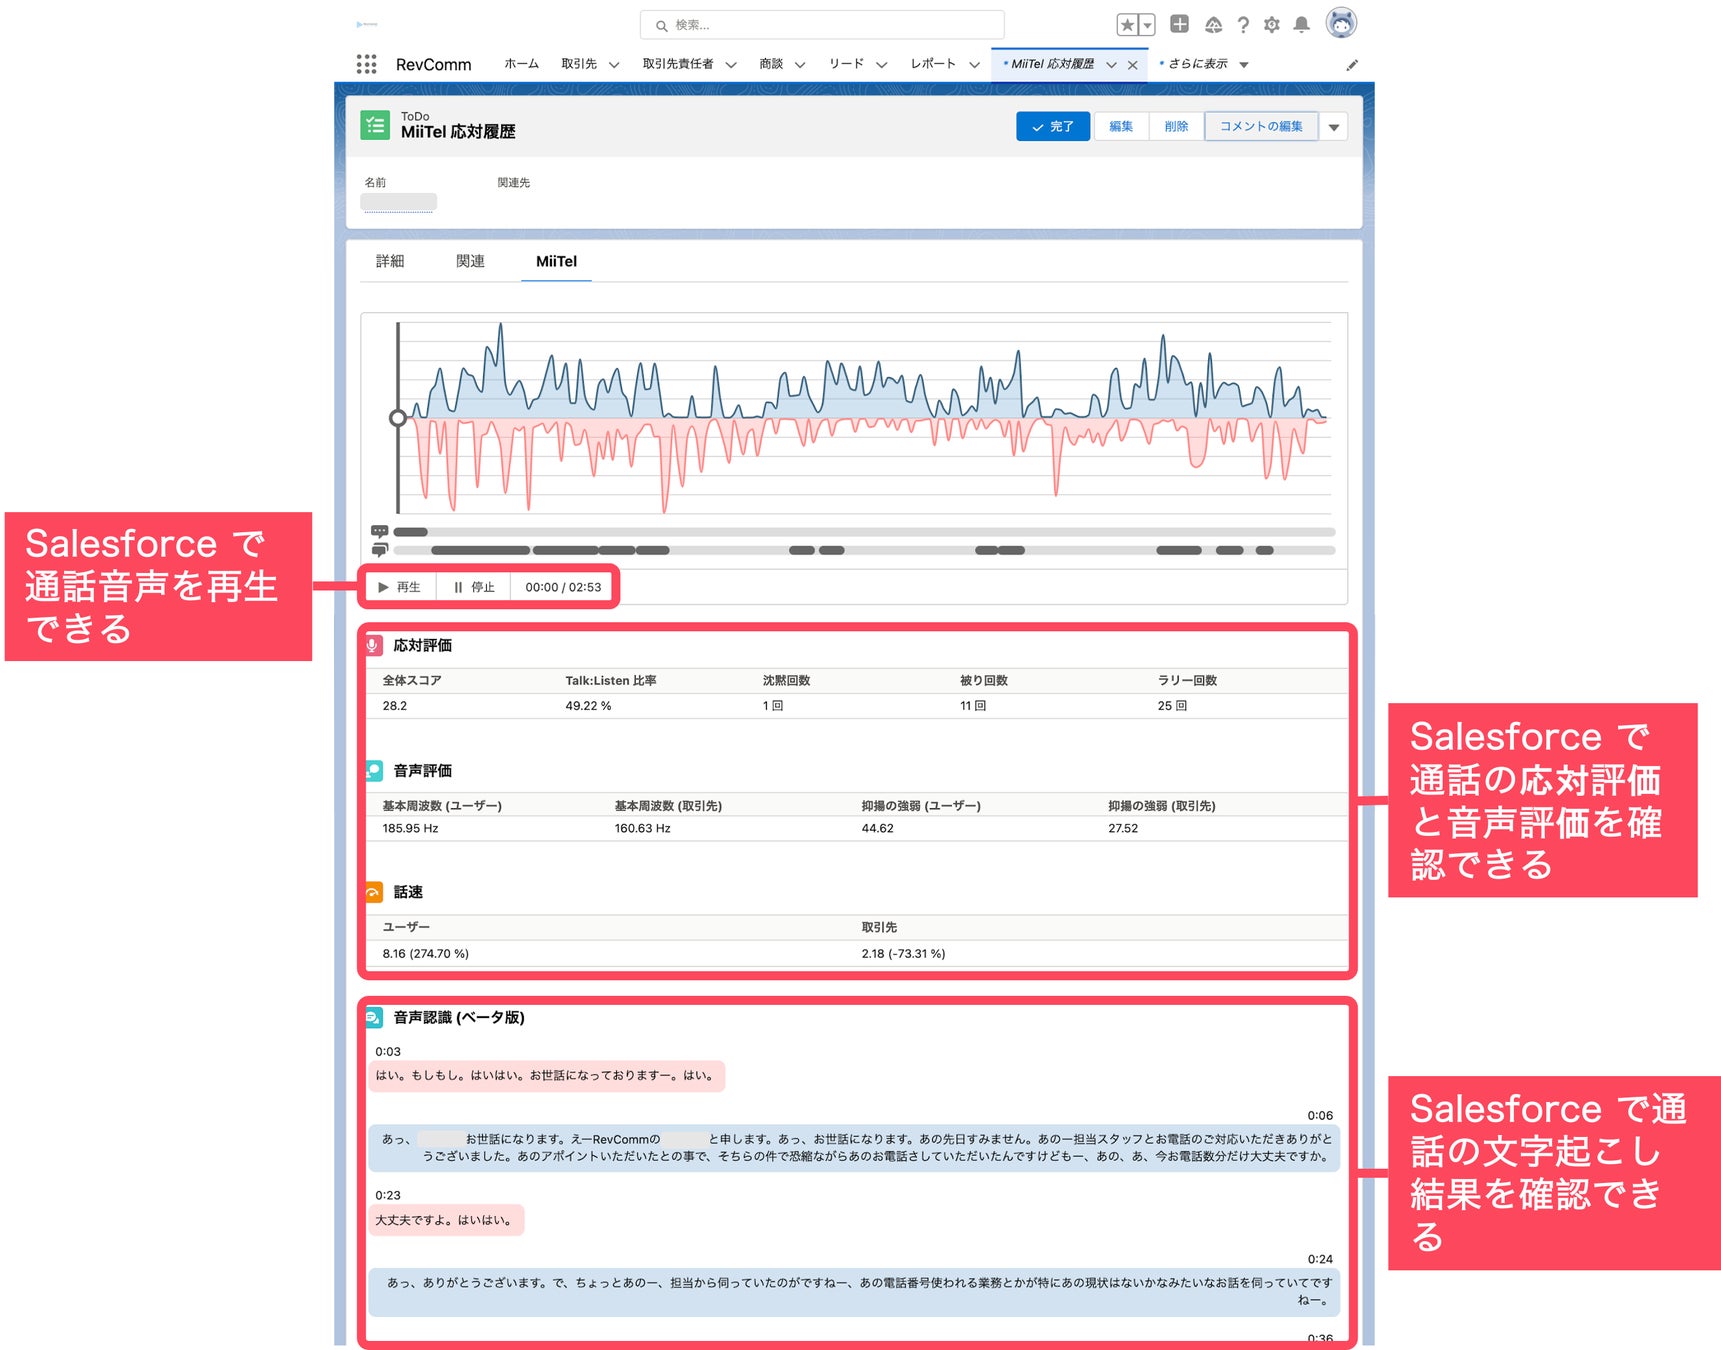Click the ラリー回数 value 25 回

click(1172, 706)
